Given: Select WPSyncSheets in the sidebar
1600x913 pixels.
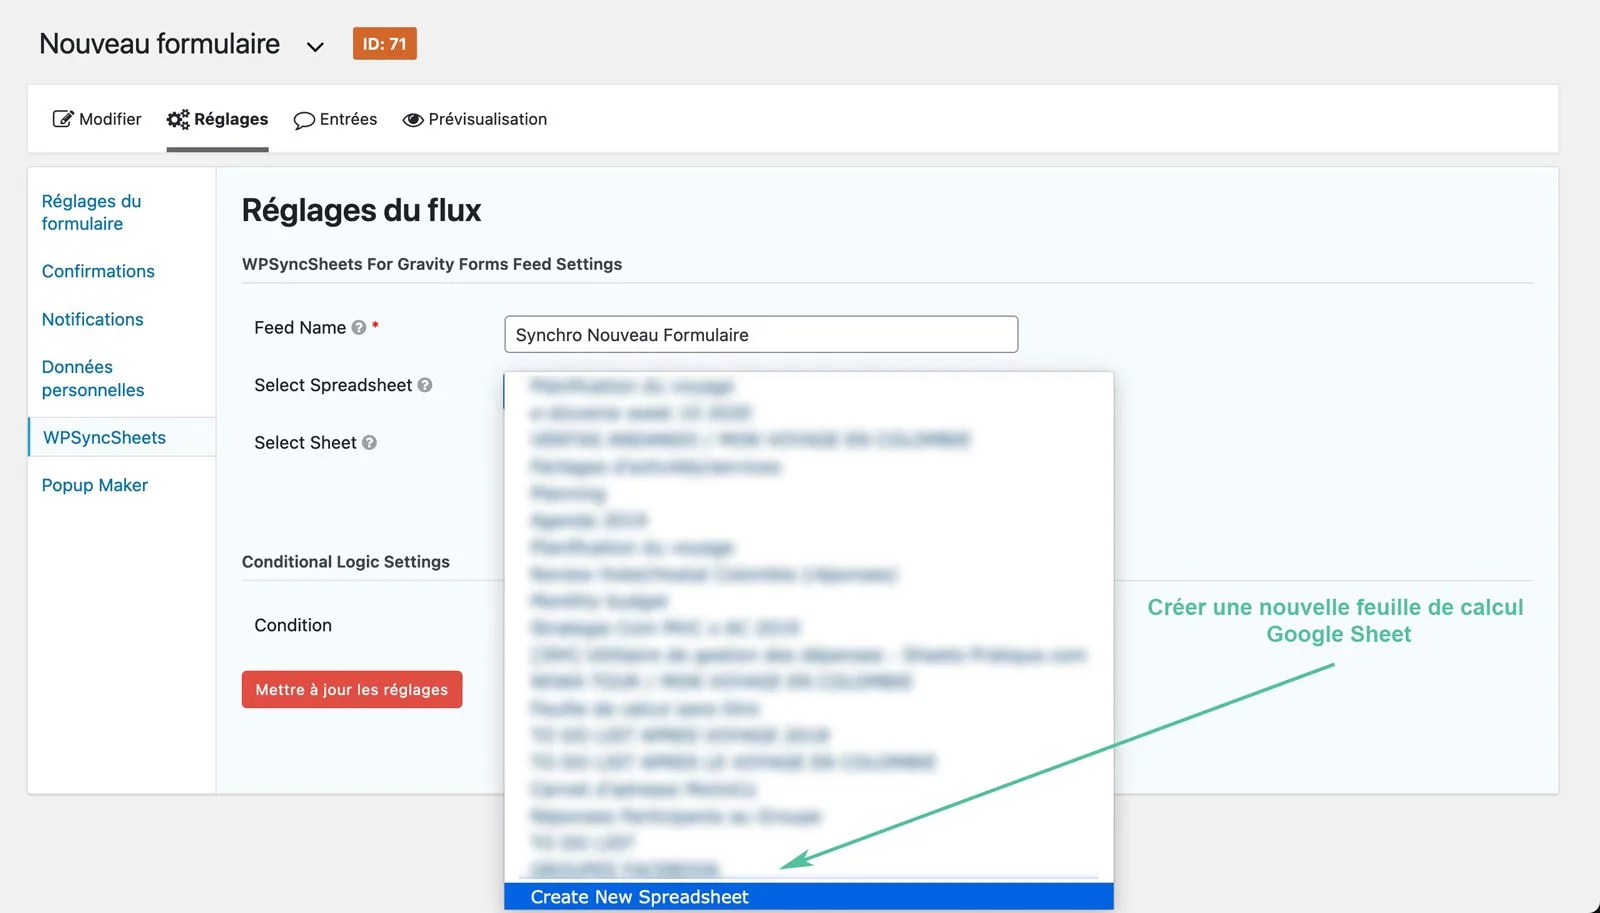Looking at the screenshot, I should (x=104, y=437).
